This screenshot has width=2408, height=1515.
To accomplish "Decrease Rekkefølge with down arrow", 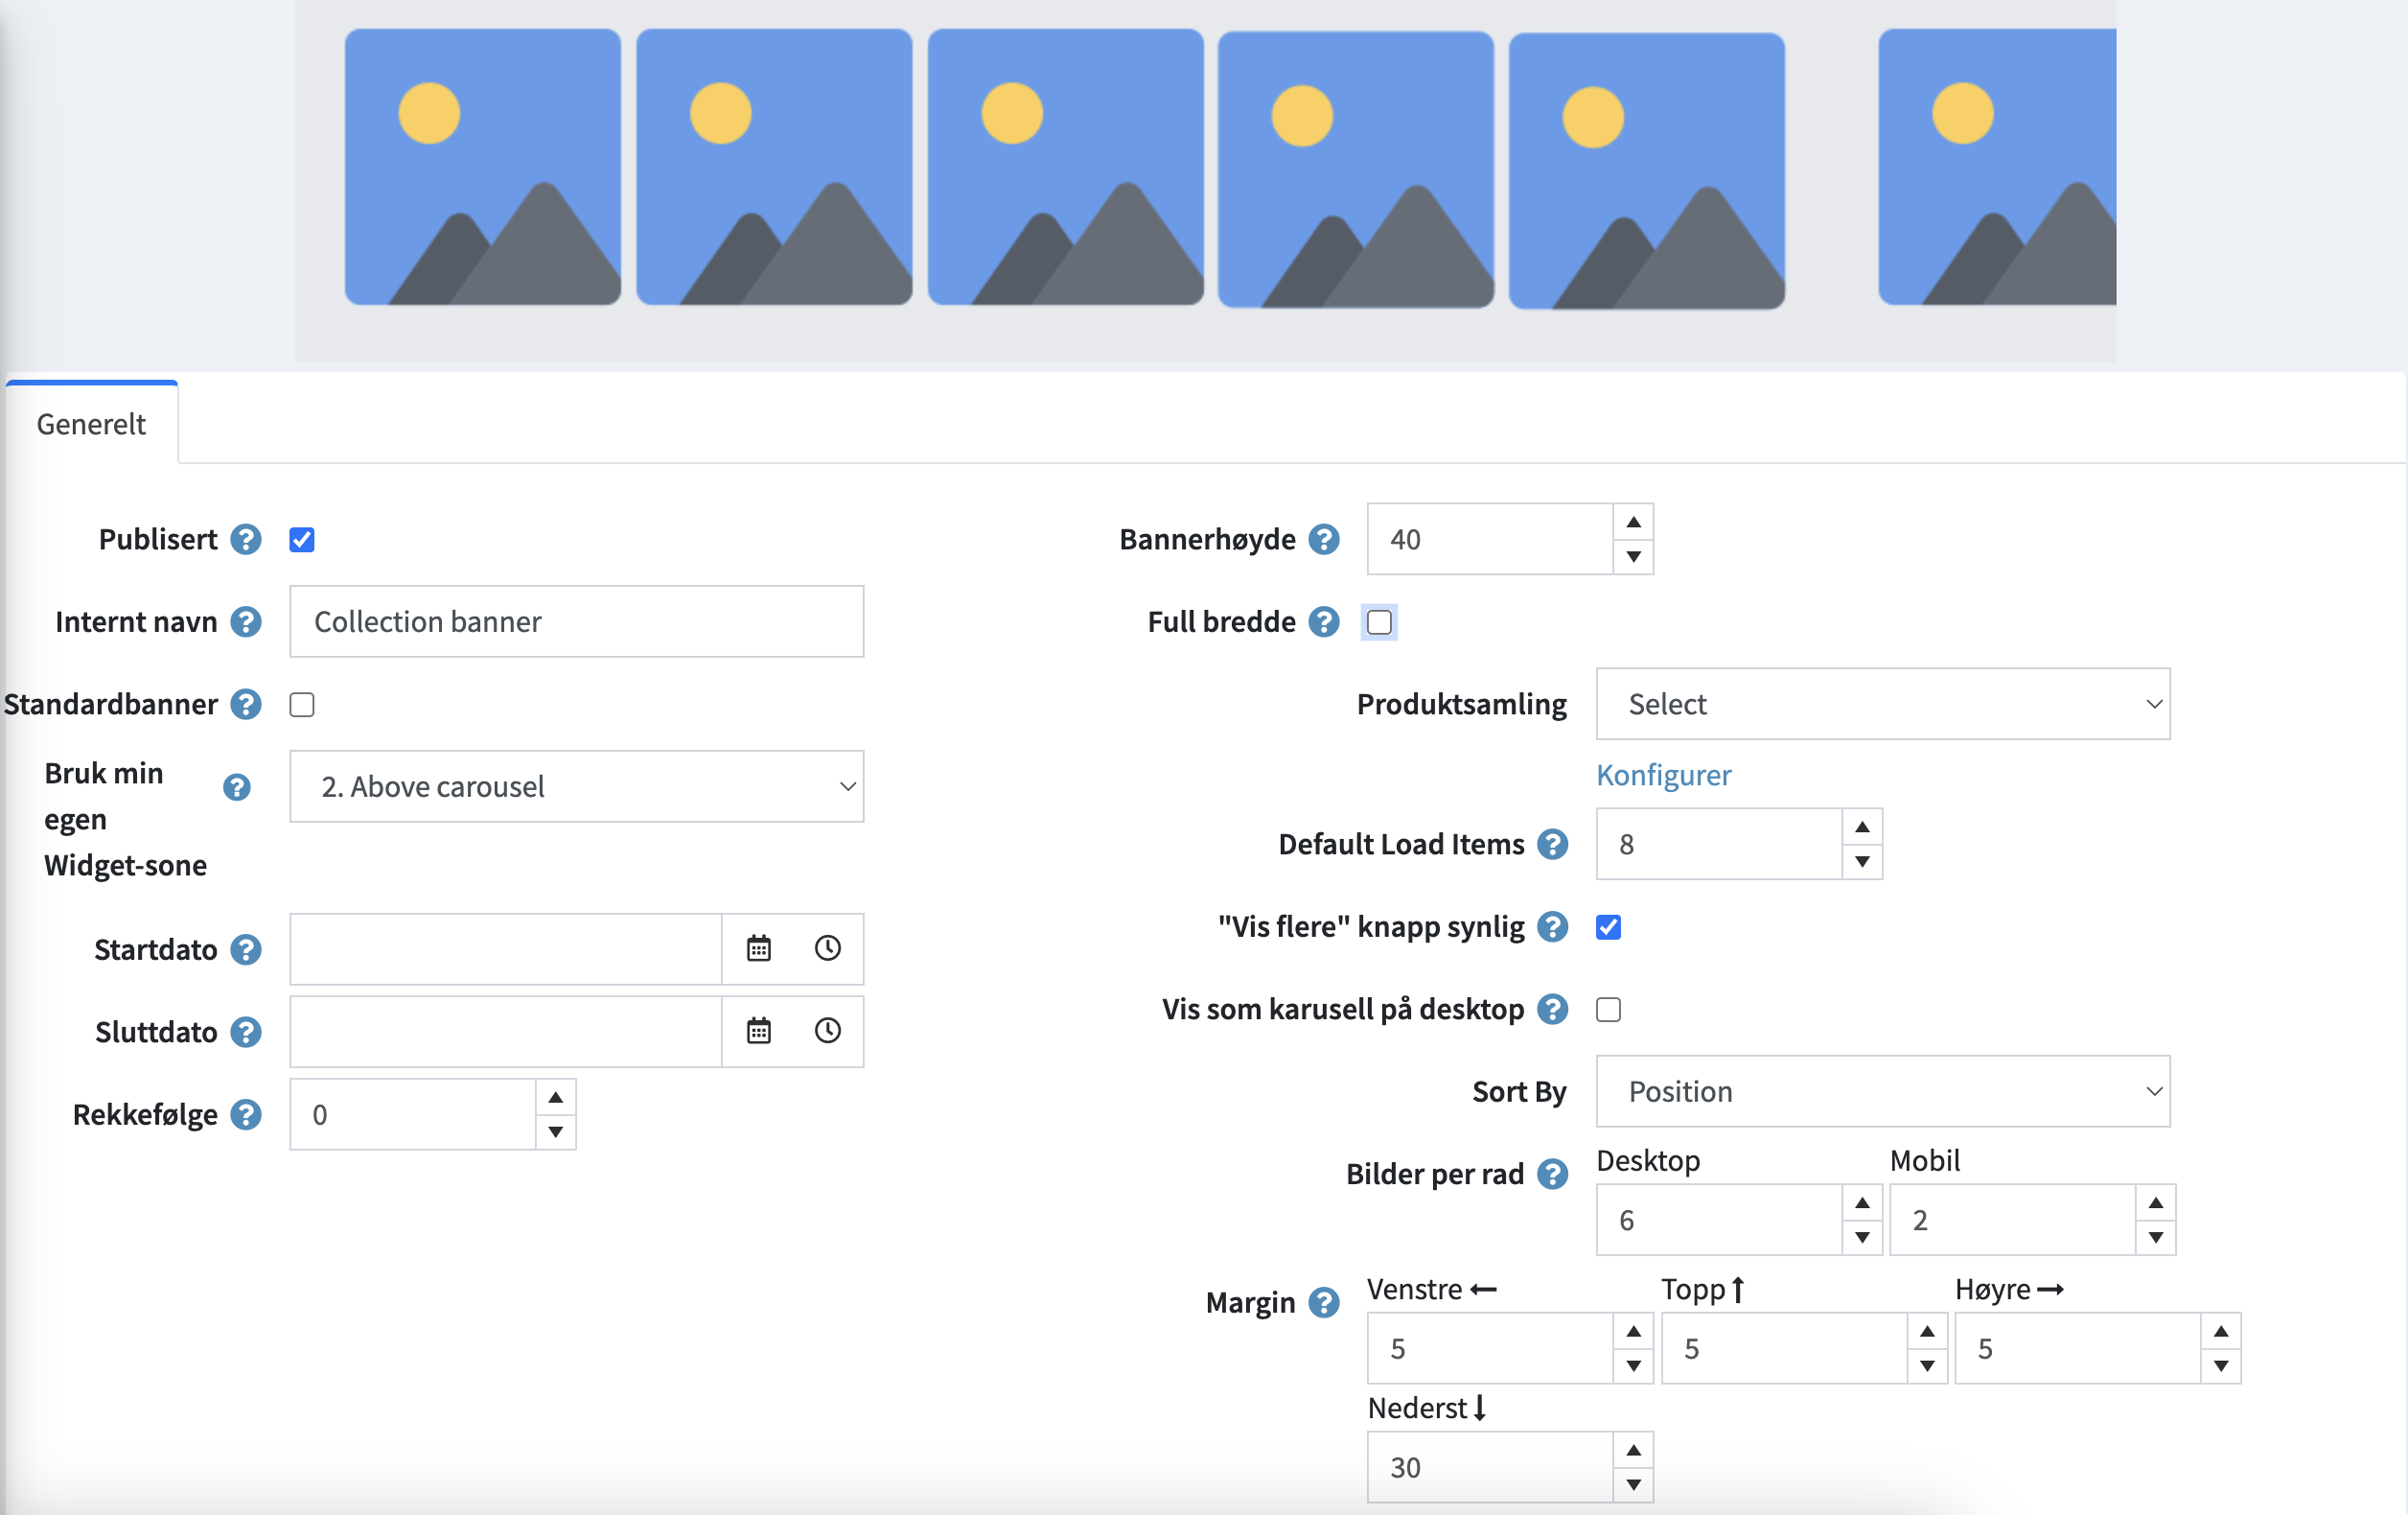I will pyautogui.click(x=555, y=1132).
